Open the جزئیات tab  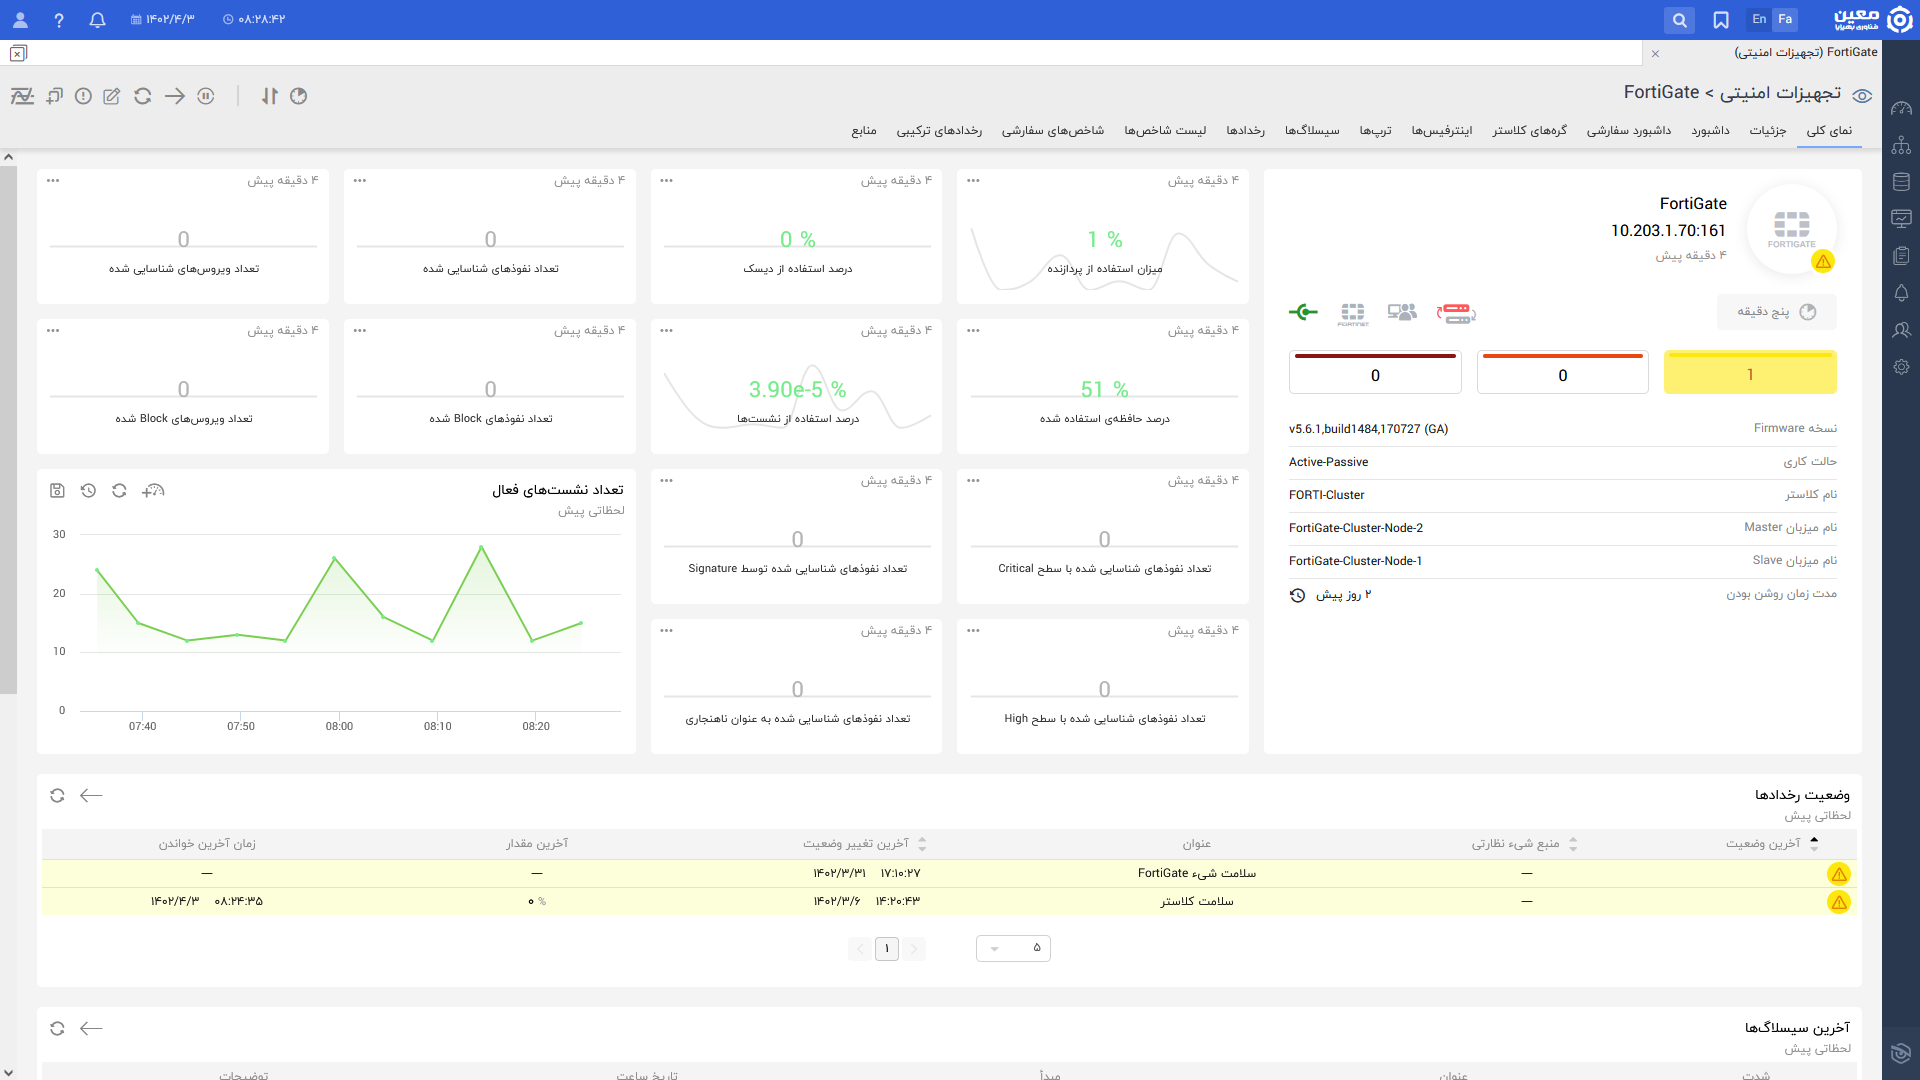click(1768, 131)
